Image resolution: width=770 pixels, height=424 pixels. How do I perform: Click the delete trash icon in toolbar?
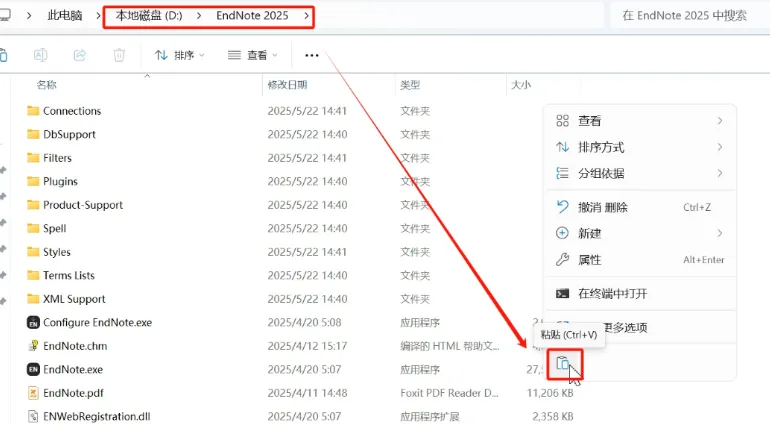(x=119, y=55)
